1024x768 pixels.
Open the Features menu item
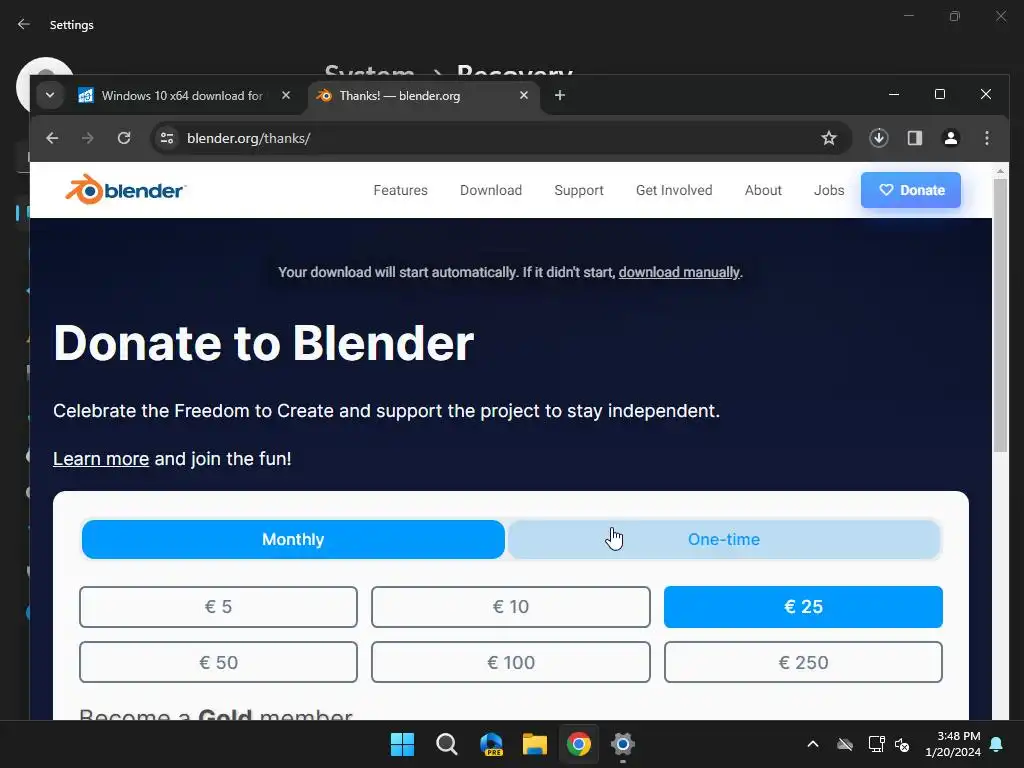tap(400, 190)
